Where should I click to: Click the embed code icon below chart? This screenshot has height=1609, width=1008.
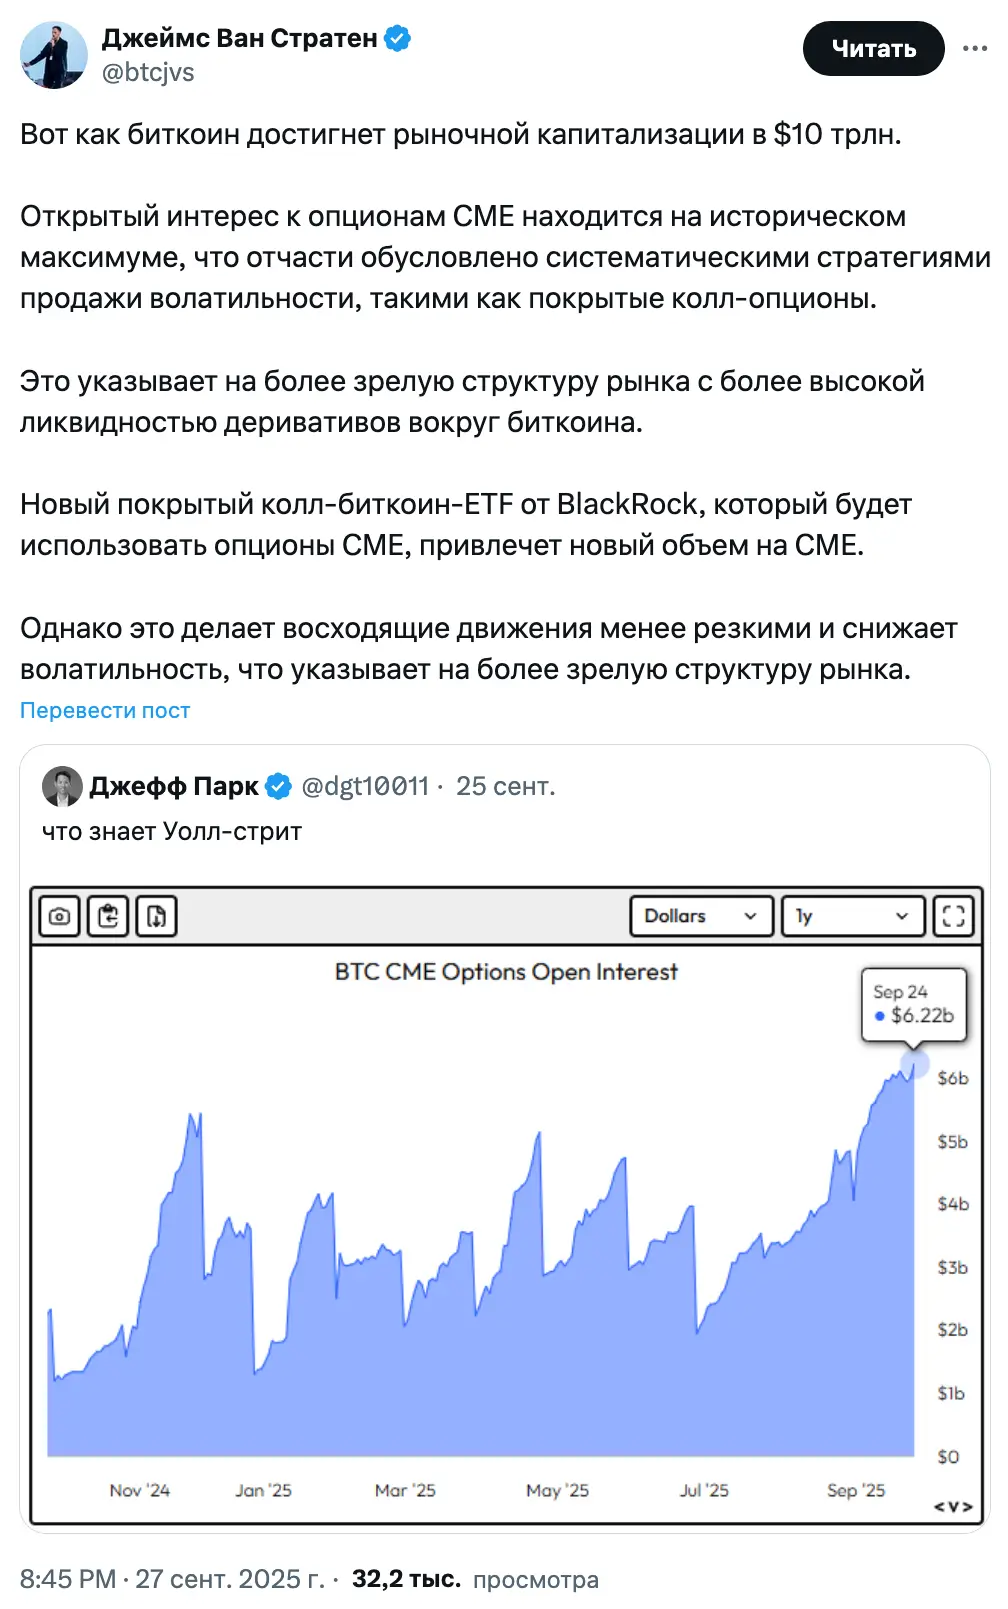[953, 1507]
